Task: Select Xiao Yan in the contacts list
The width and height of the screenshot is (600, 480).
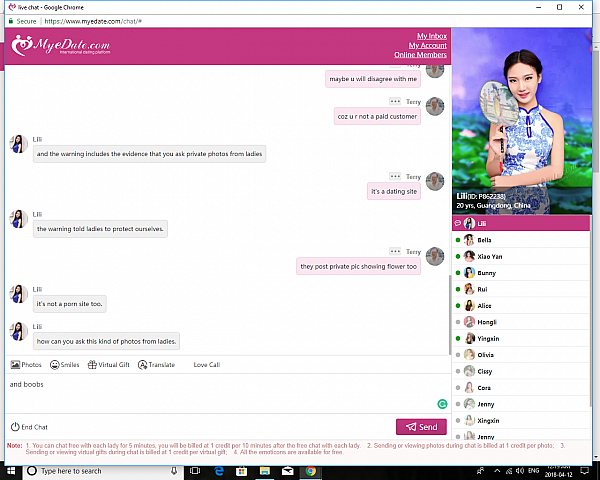Action: point(489,256)
